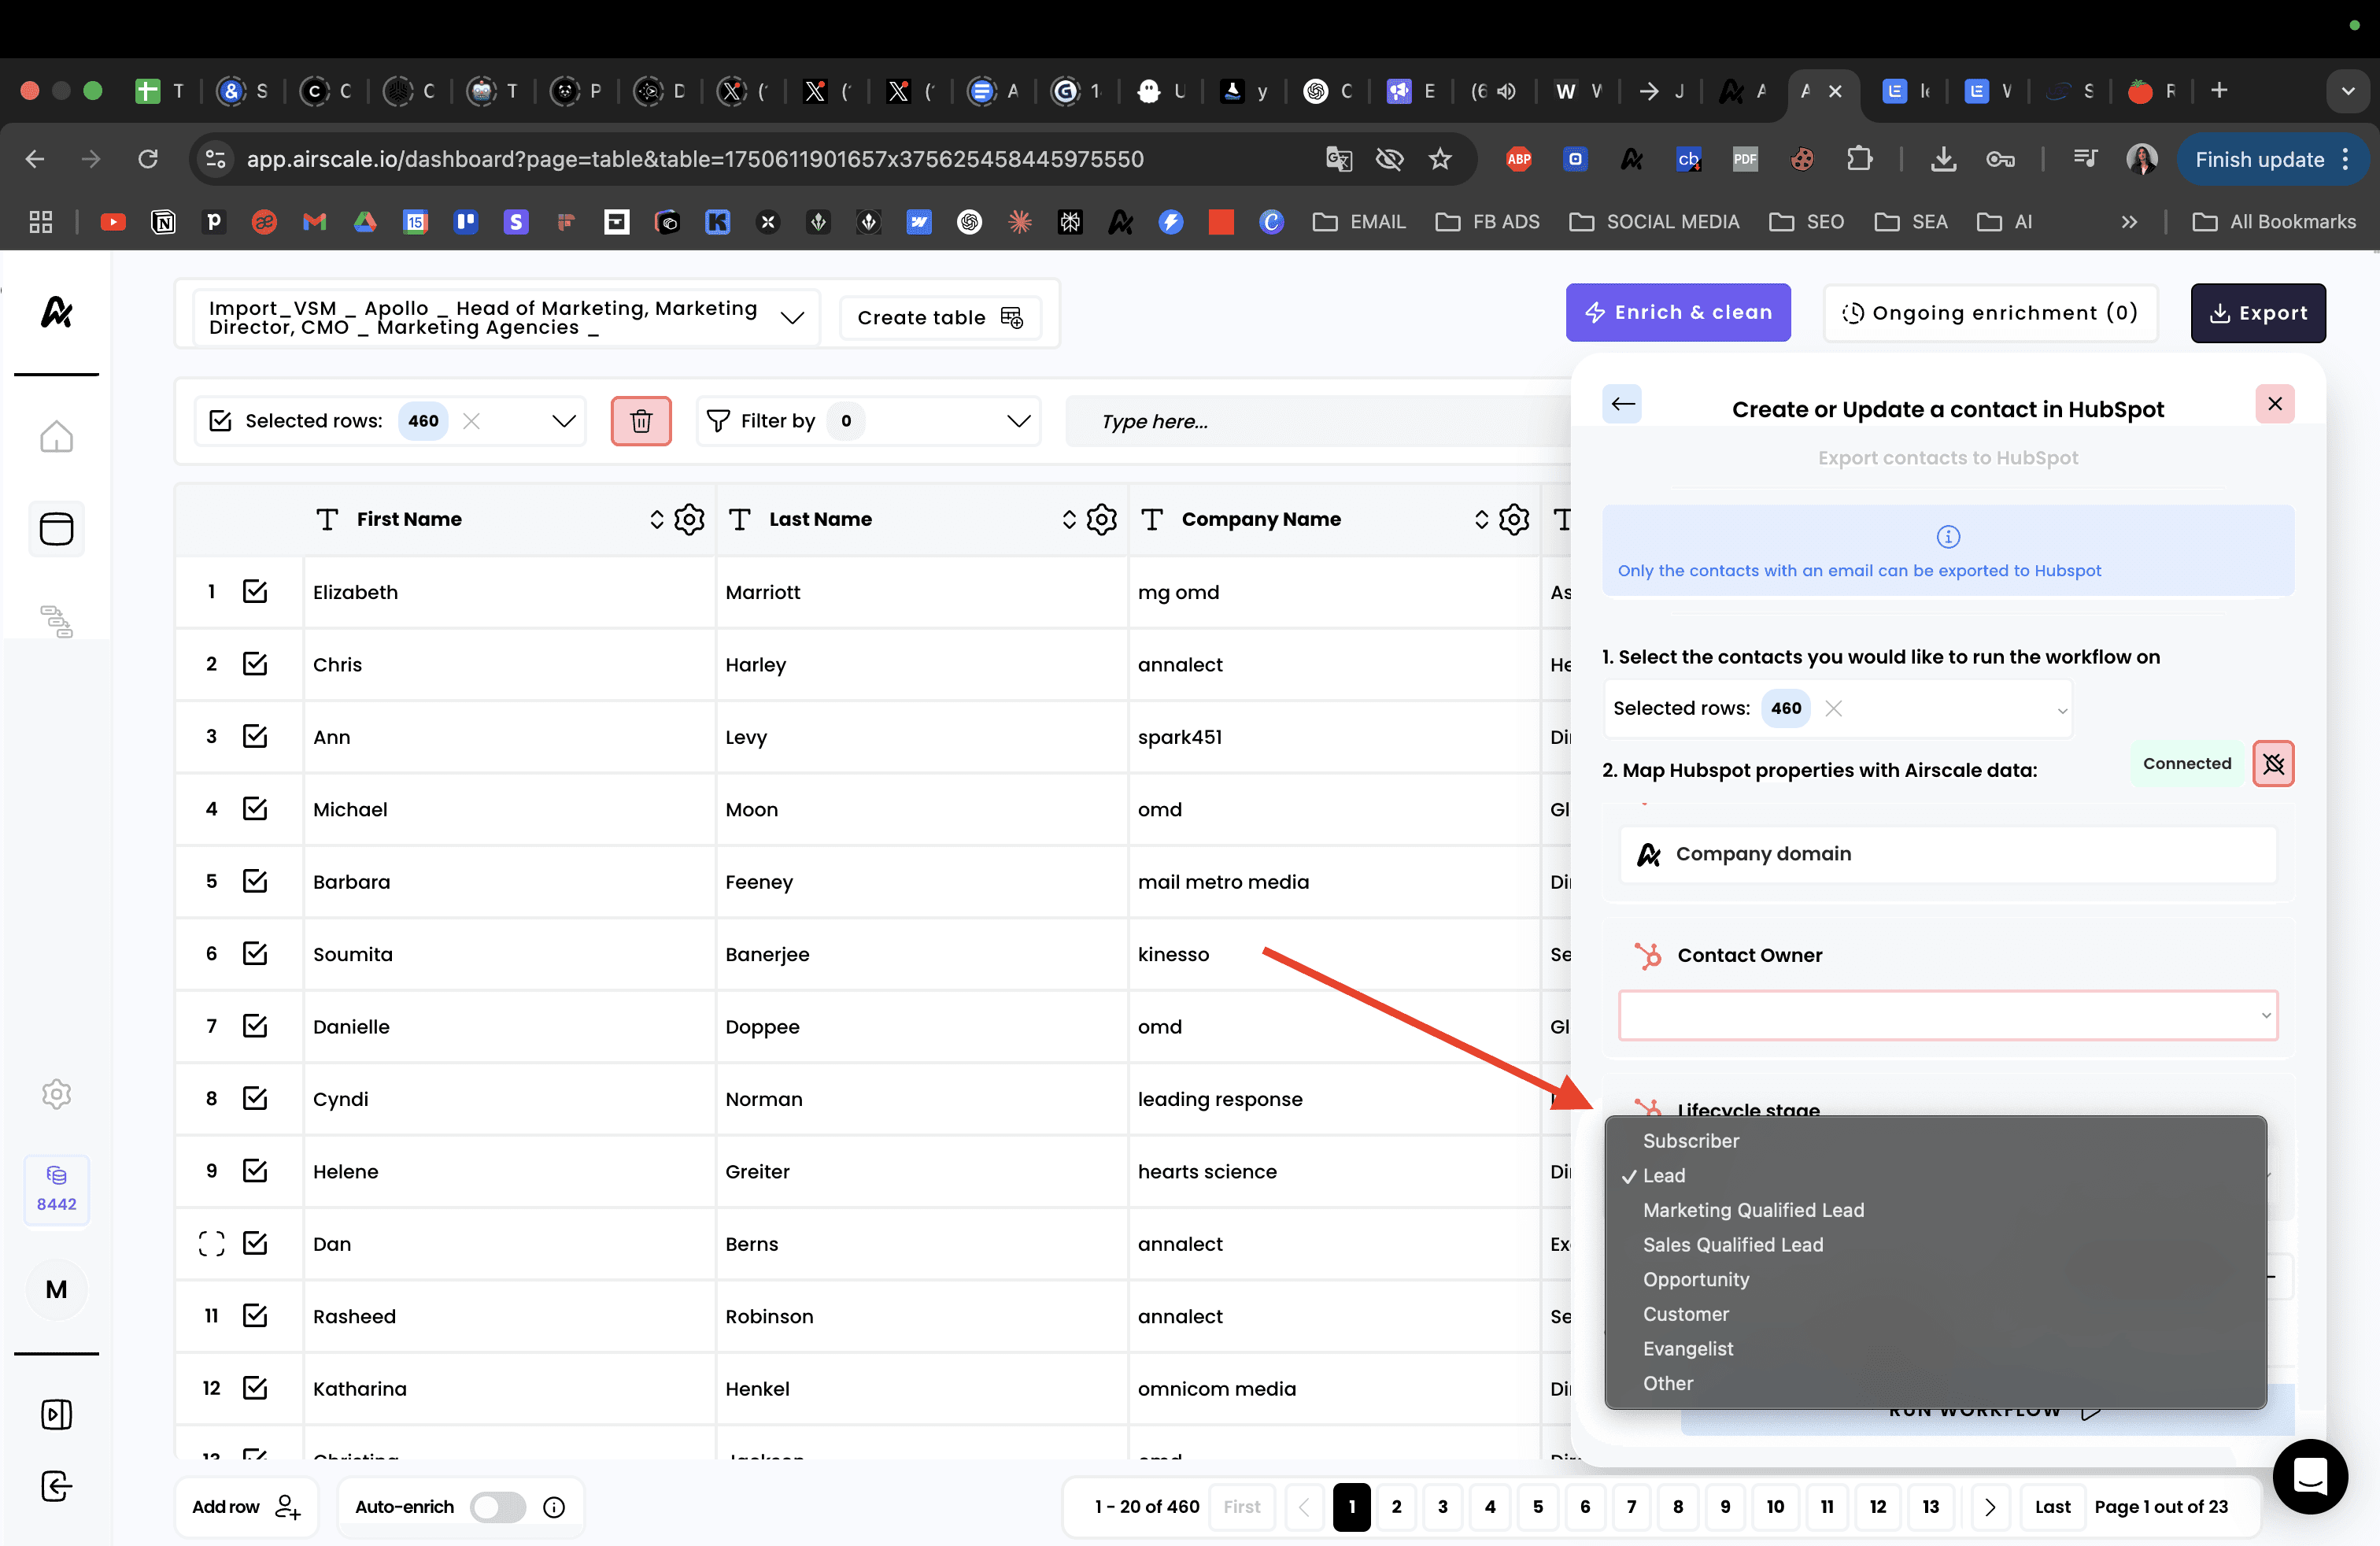This screenshot has height=1546, width=2380.
Task: Expand the table name selector chevron
Action: coord(792,318)
